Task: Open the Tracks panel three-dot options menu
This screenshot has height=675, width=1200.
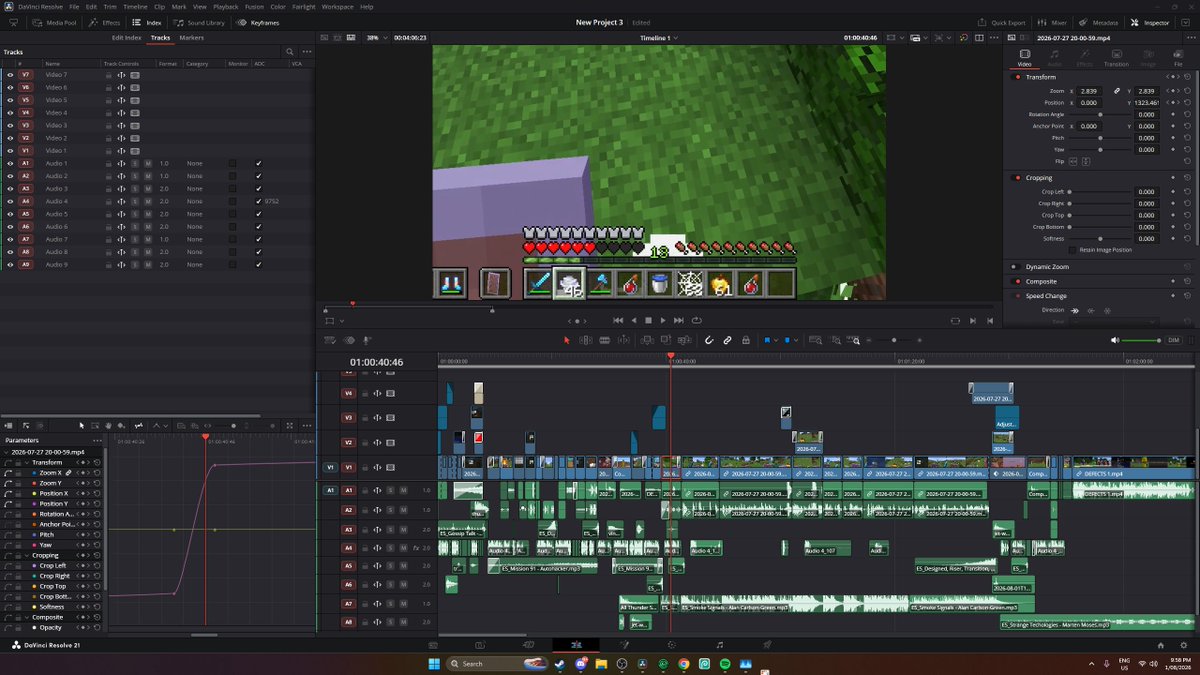Action: tap(305, 52)
